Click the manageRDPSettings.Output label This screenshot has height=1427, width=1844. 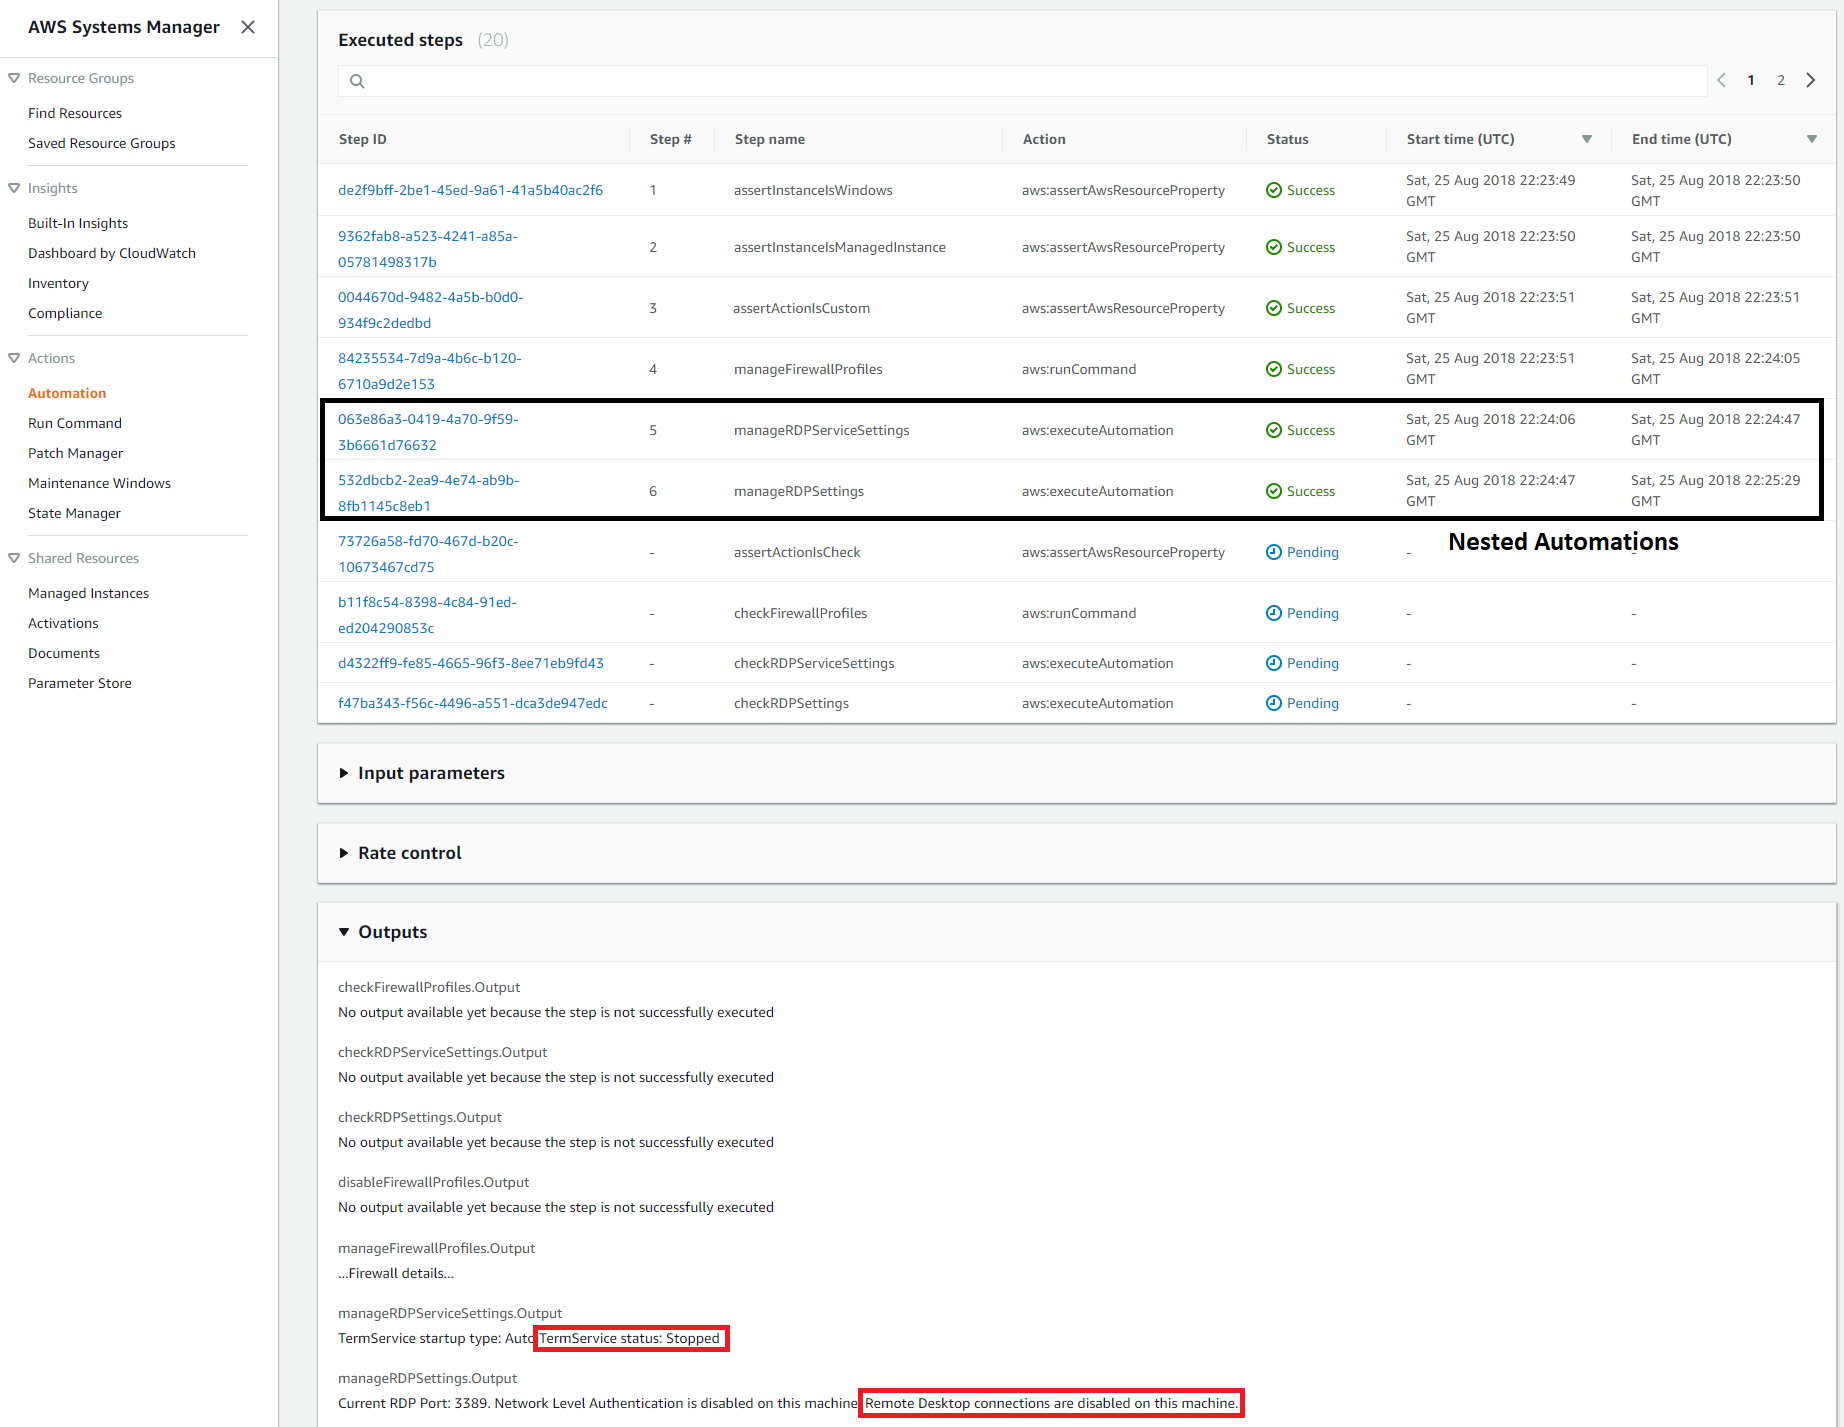pos(428,1378)
